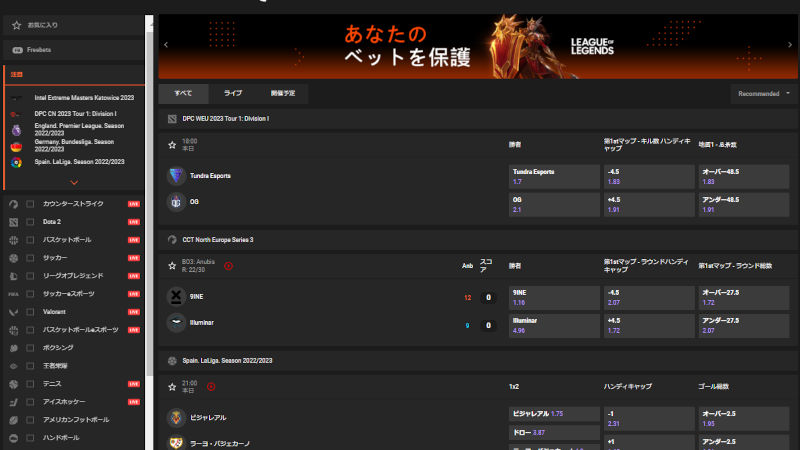800x450 pixels.
Task: Switch to the ライブ tab
Action: coord(233,93)
